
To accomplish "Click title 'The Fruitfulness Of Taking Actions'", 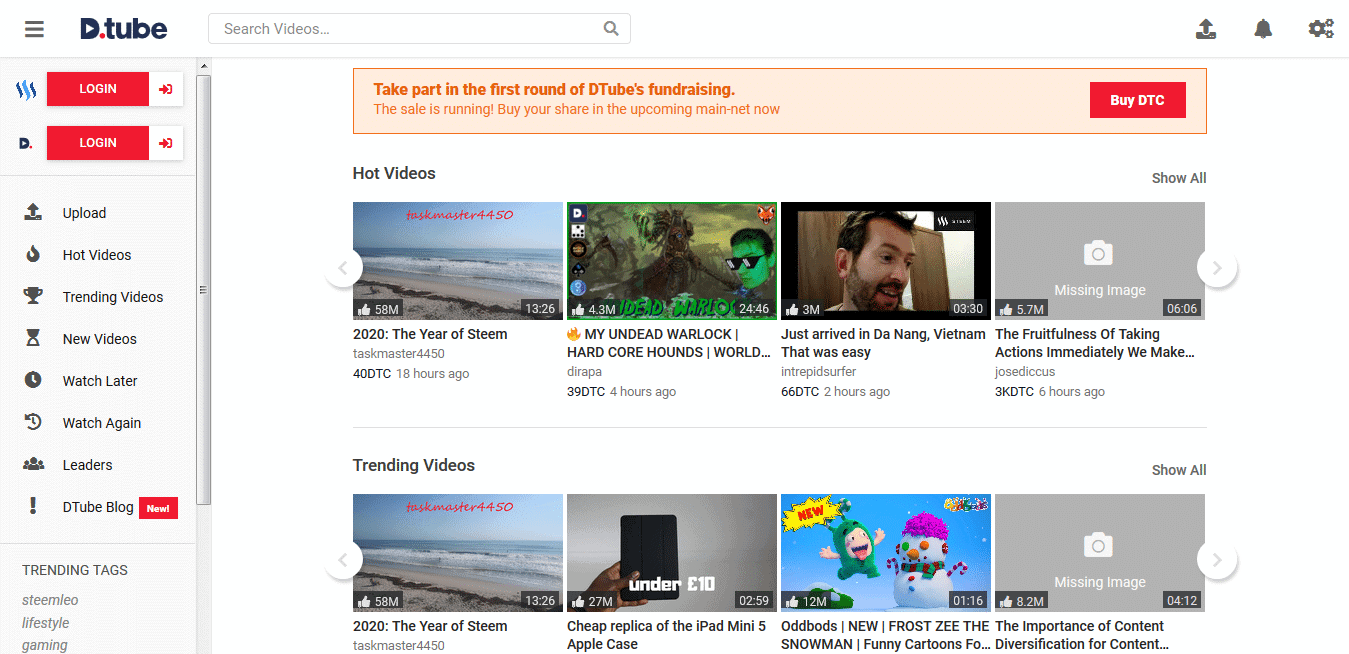I will pos(1095,343).
